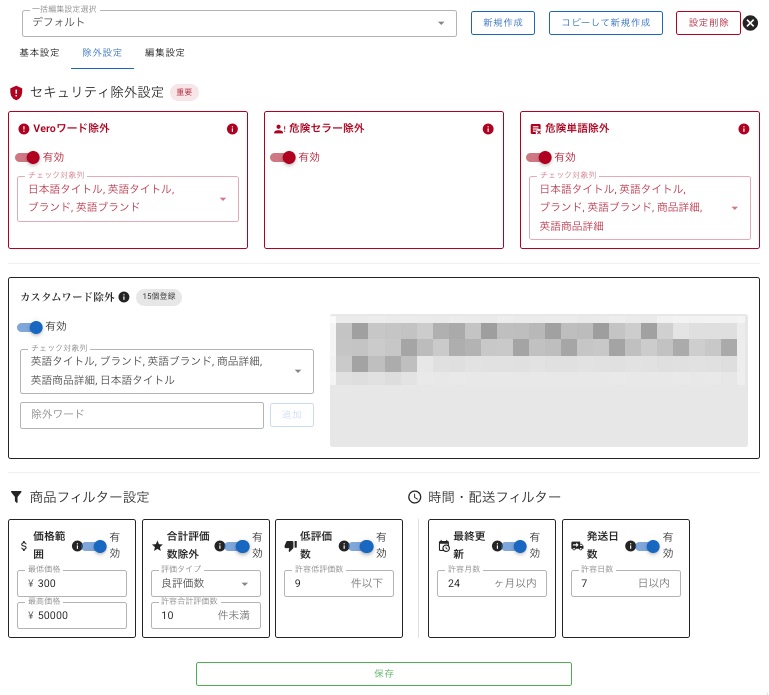Click the 除外ワード input field
Image resolution: width=769 pixels, height=695 pixels.
(141, 415)
